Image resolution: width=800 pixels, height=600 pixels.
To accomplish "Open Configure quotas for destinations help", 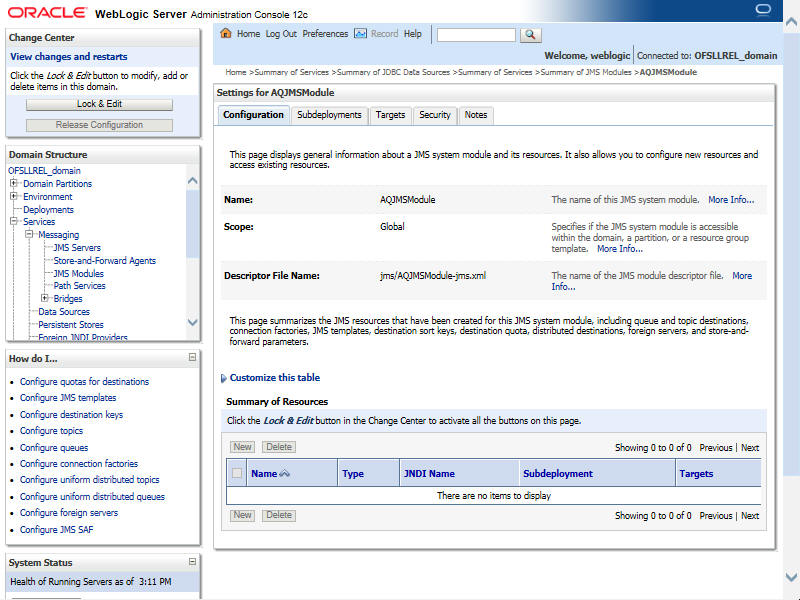I will click(85, 382).
